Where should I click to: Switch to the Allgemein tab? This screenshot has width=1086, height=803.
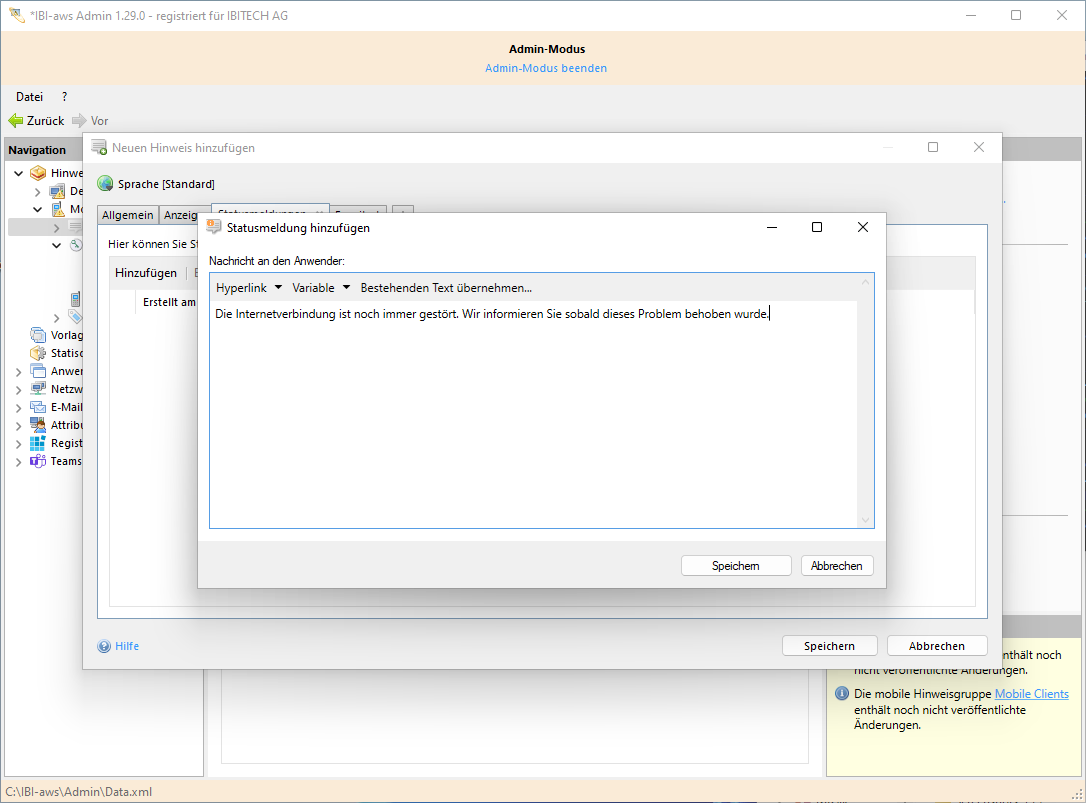(128, 215)
